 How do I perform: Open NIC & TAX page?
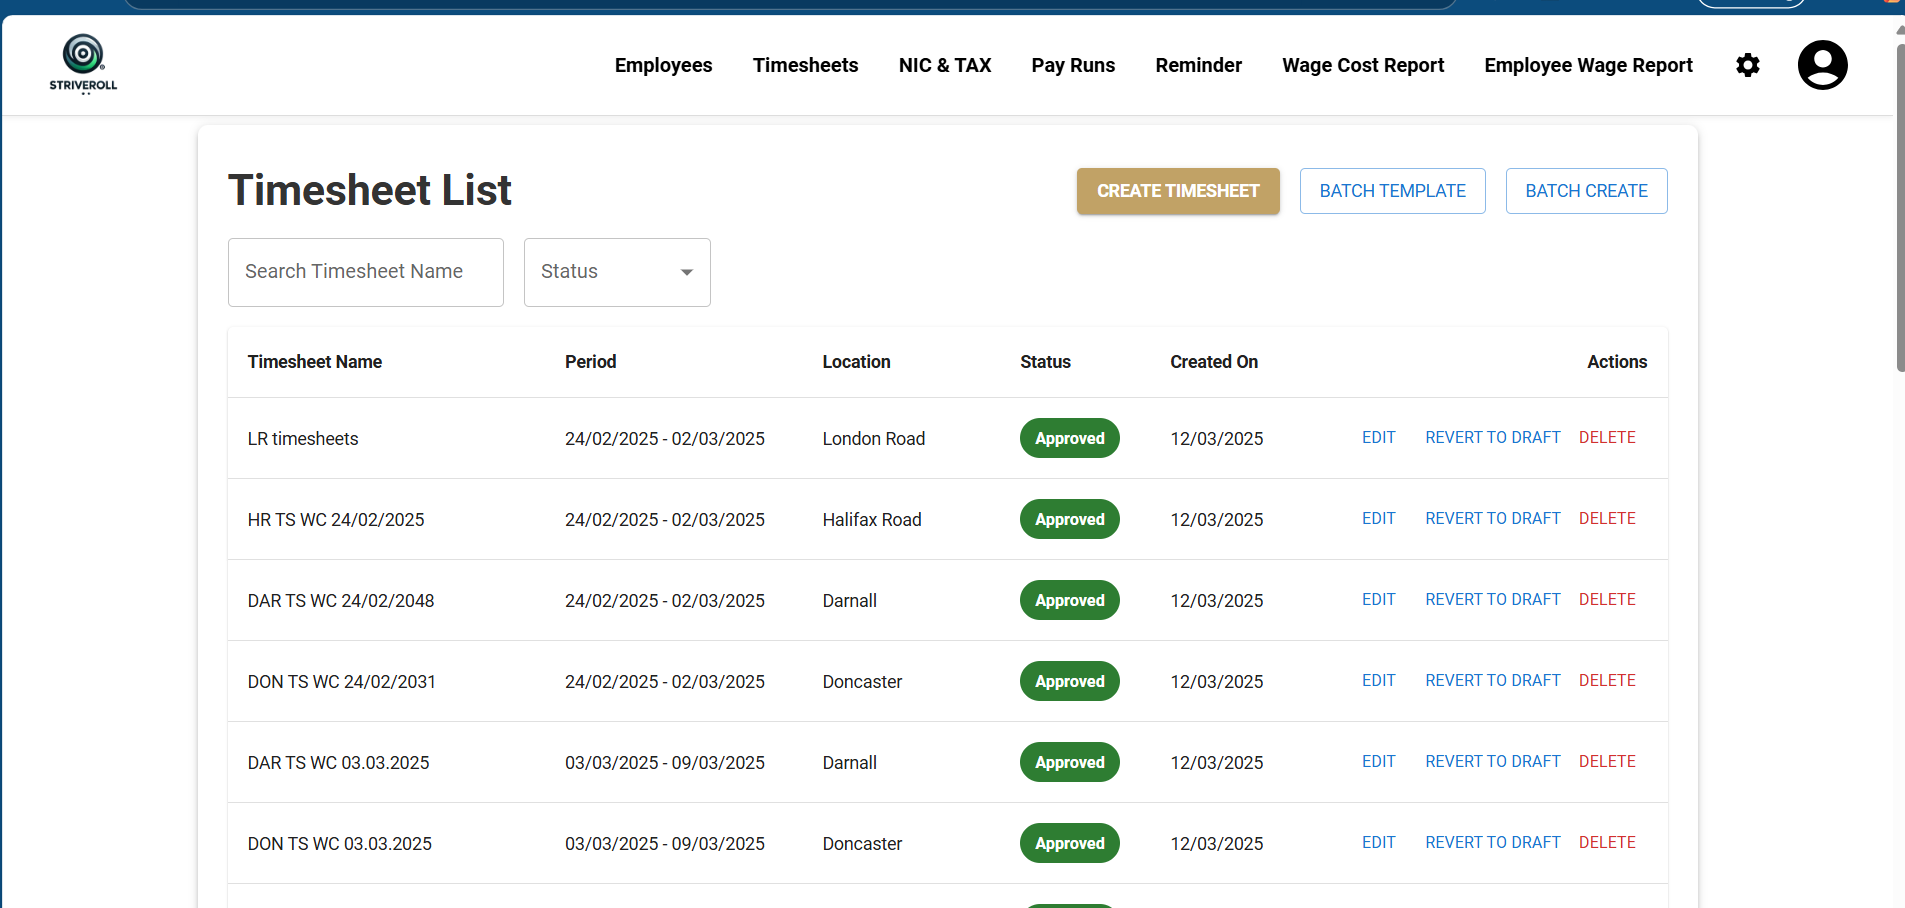945,65
